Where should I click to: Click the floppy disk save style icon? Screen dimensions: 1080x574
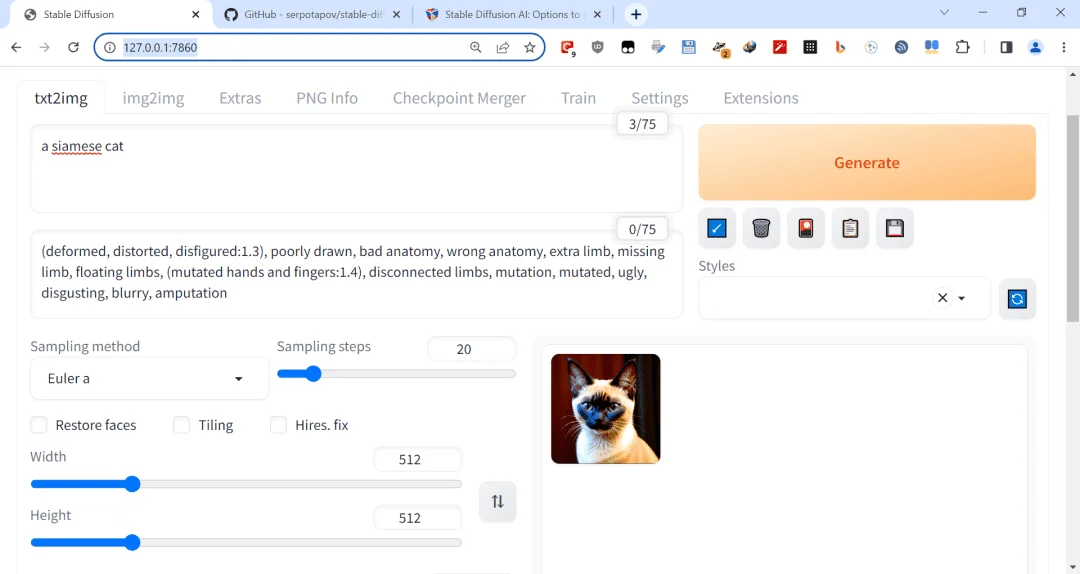point(895,228)
